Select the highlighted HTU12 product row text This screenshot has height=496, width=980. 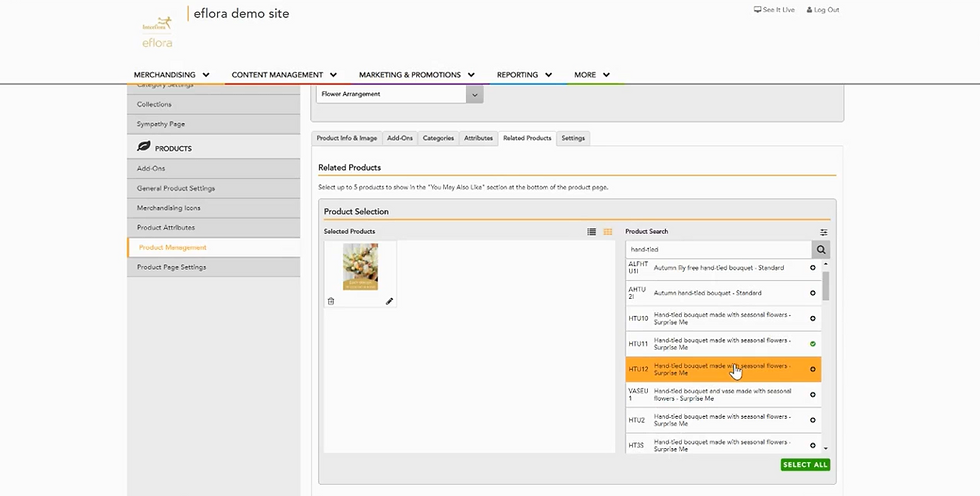[x=722, y=369]
